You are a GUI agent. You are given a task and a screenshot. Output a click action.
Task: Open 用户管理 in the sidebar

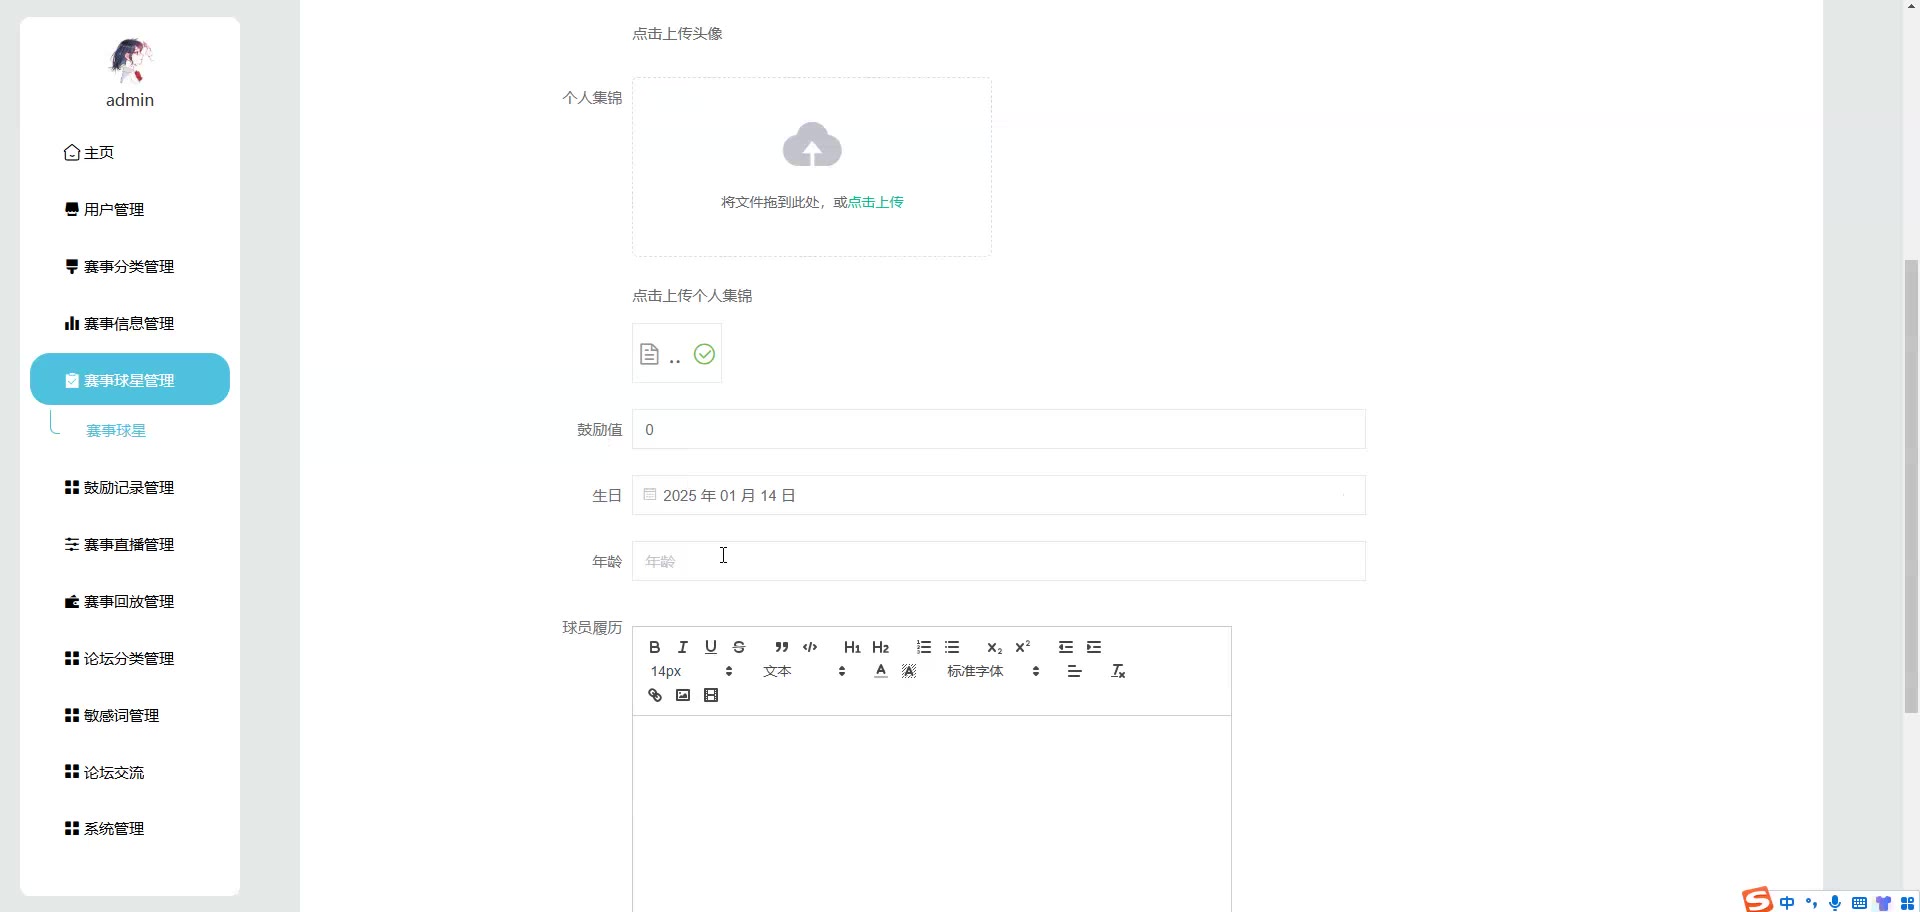(x=114, y=209)
